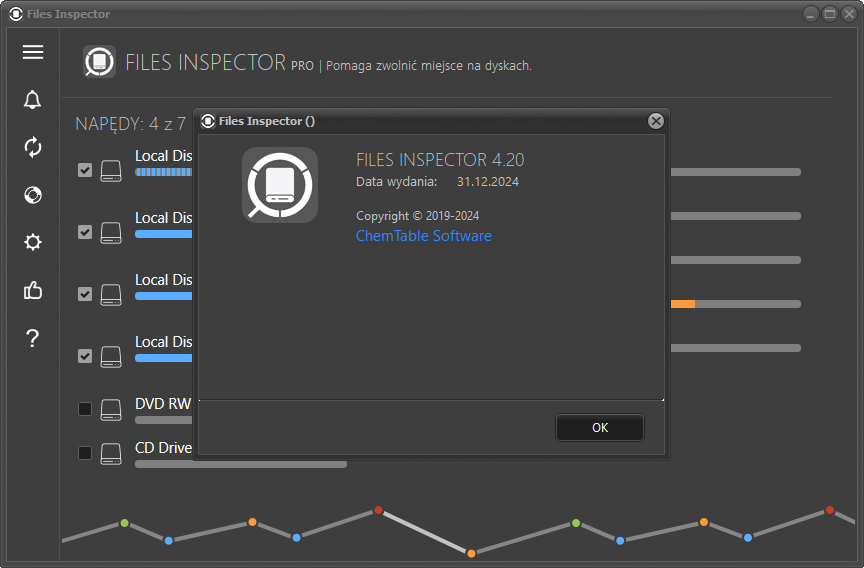Open the hamburger menu in sidebar
Viewport: 864px width, 568px height.
(33, 52)
